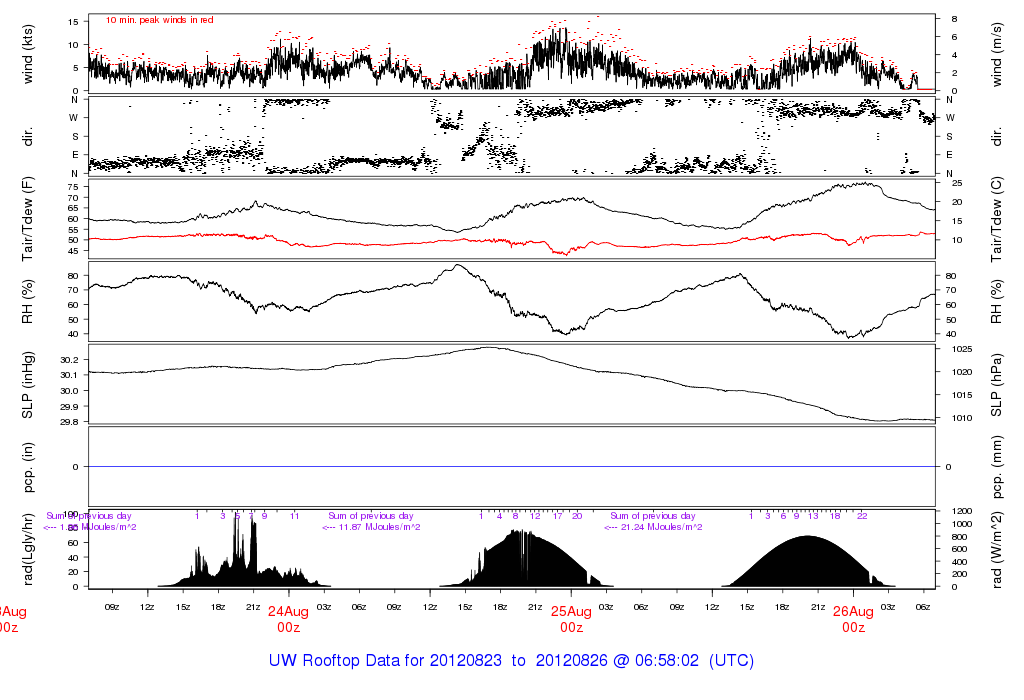Click the "1025" hPa tick label
The image size is (1024, 700).
[961, 349]
